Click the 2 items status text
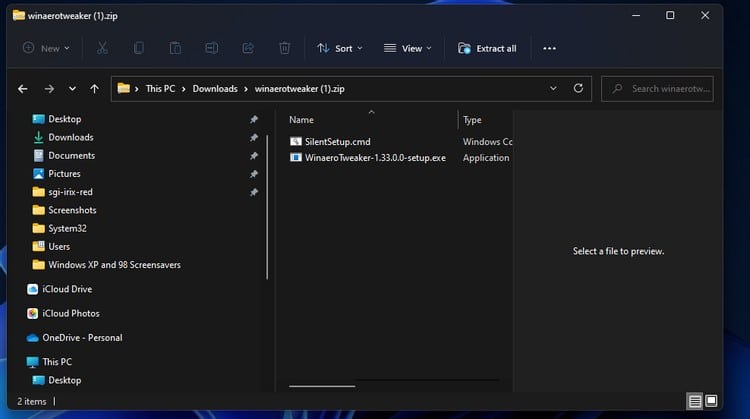This screenshot has width=750, height=419. [x=32, y=401]
